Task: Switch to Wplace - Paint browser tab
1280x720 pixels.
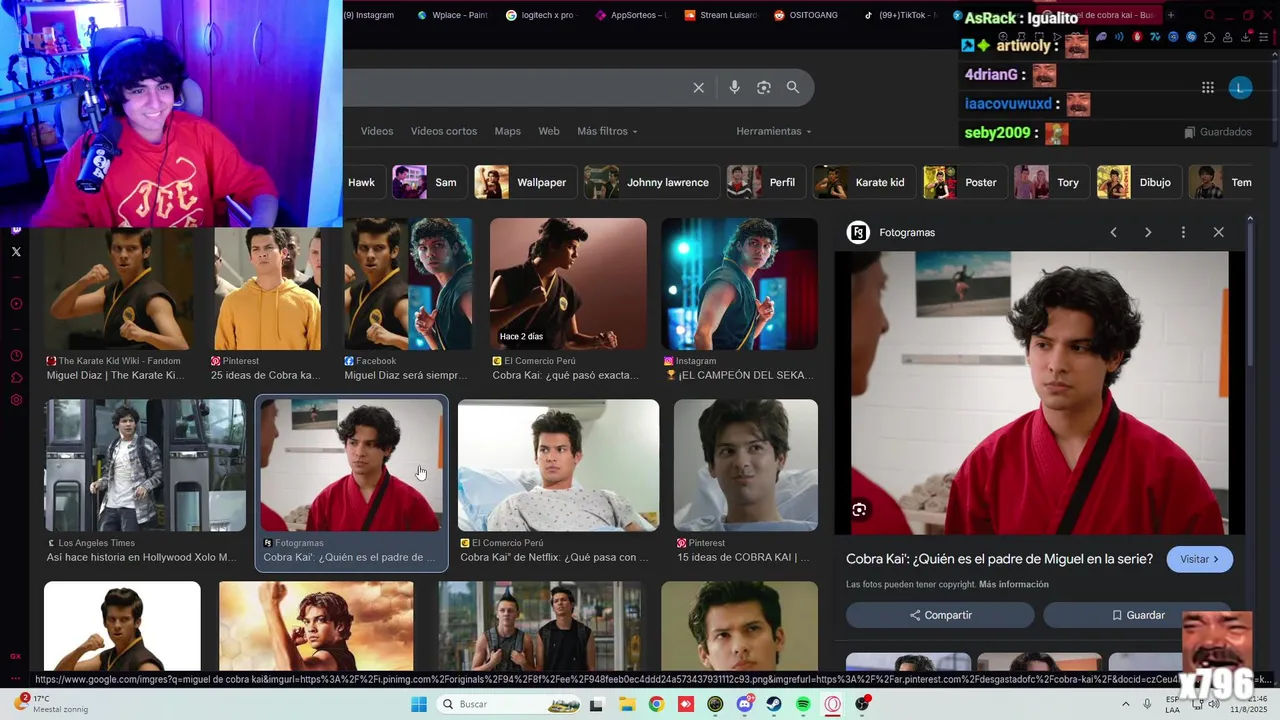Action: 452,15
